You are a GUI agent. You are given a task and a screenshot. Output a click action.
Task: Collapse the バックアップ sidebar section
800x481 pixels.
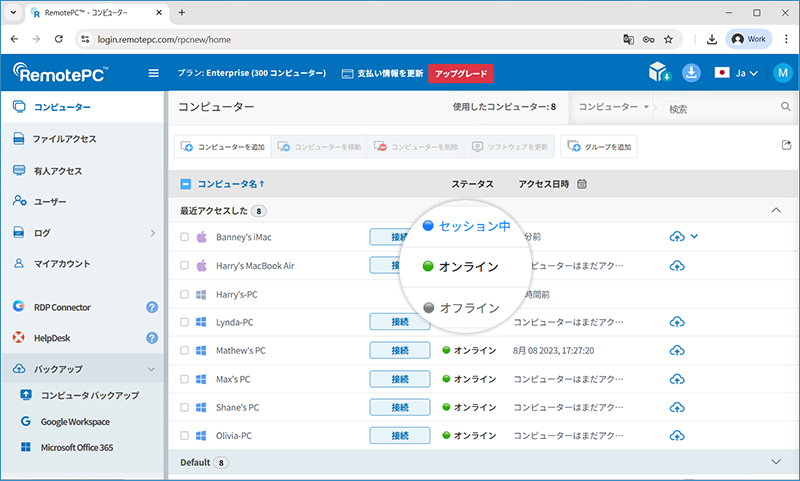tap(151, 369)
